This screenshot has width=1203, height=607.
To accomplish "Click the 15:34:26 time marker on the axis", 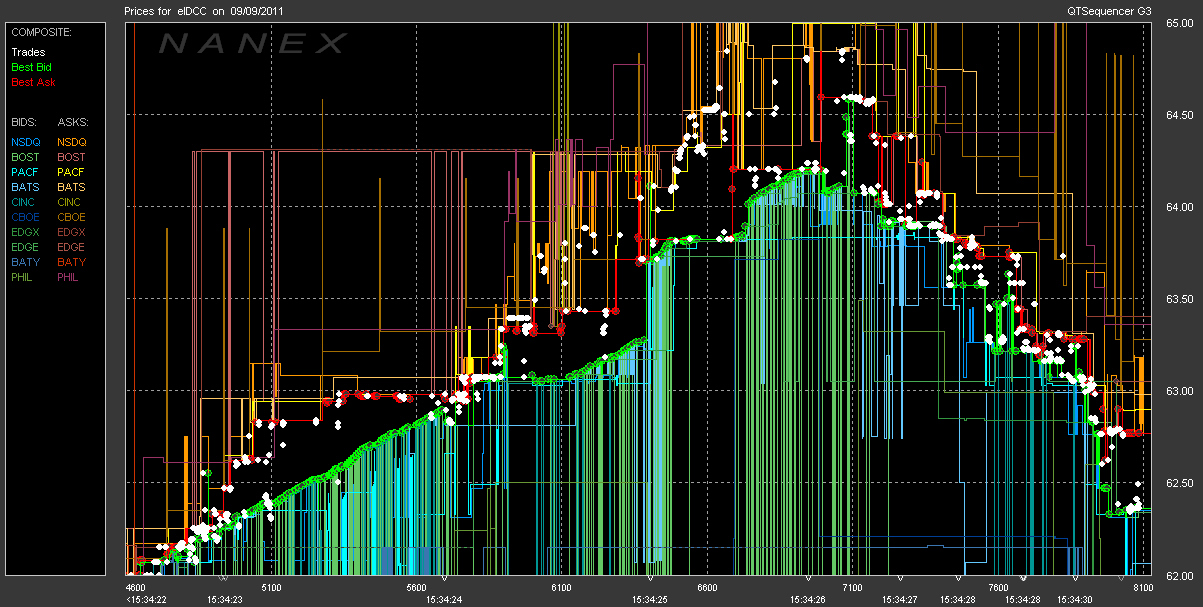I will pos(807,599).
